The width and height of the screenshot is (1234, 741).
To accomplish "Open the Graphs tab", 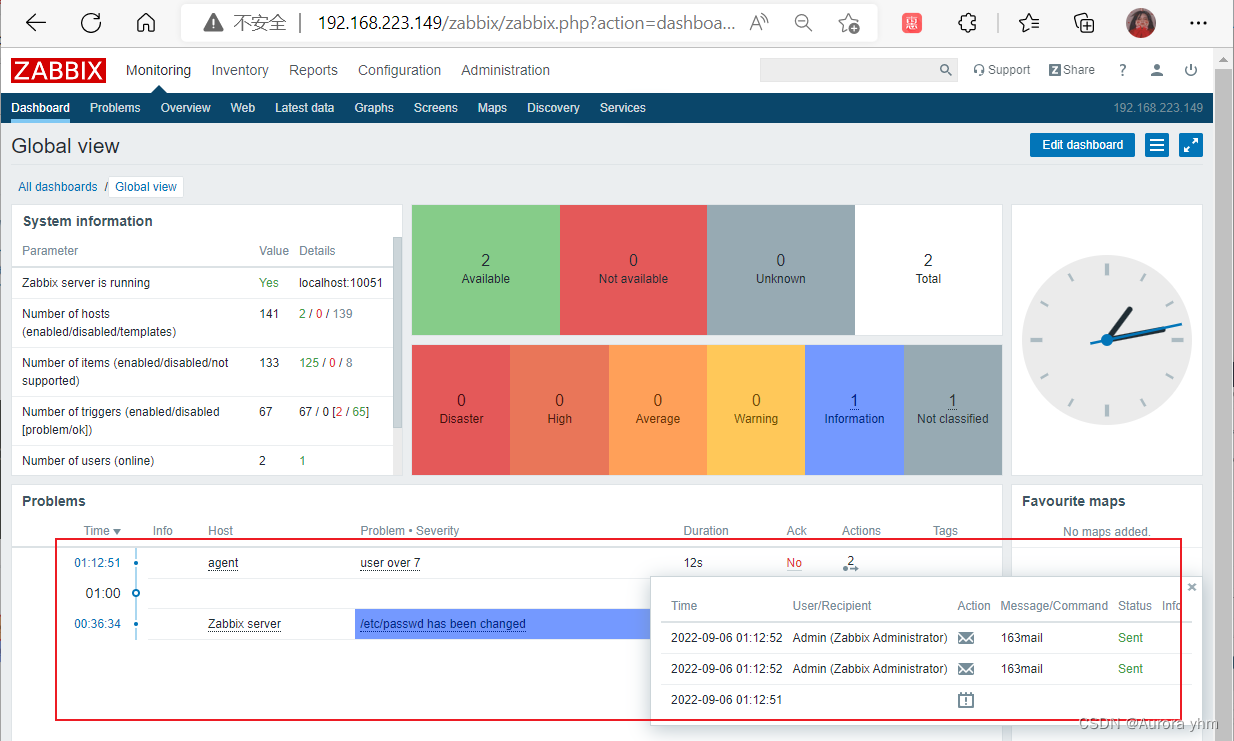I will 374,108.
